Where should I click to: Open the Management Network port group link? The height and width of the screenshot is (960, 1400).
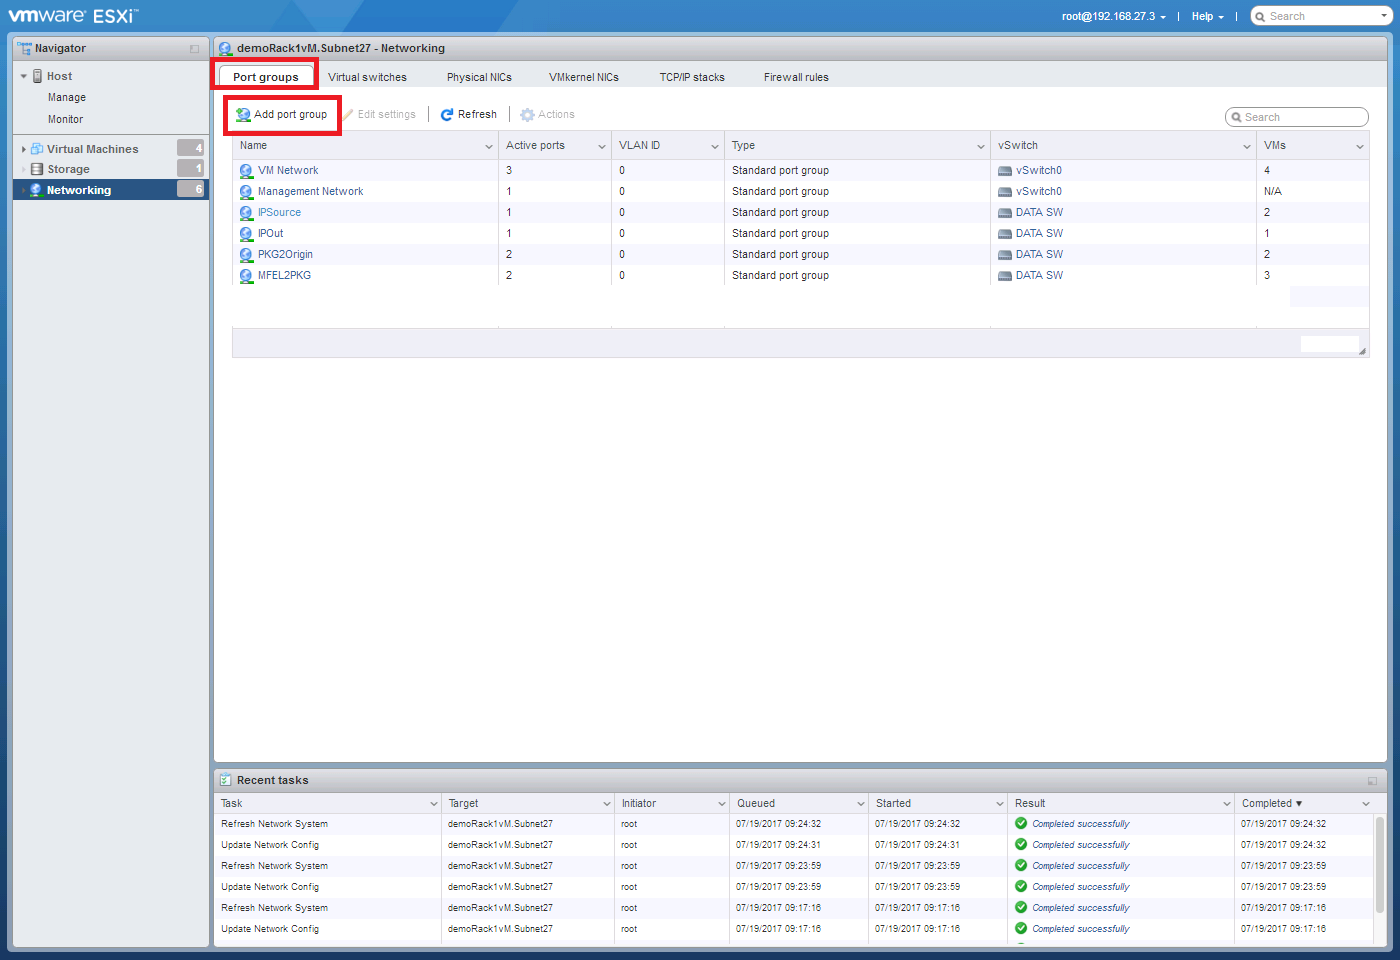tap(310, 192)
